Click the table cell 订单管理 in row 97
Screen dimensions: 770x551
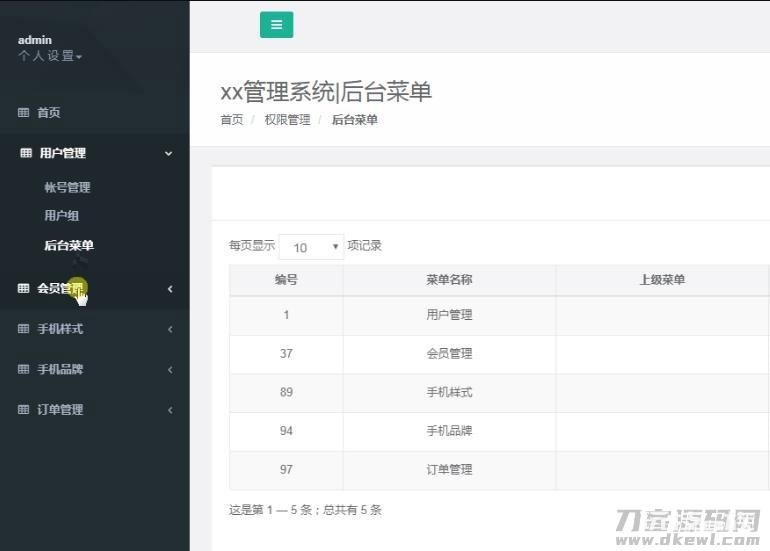pyautogui.click(x=449, y=469)
